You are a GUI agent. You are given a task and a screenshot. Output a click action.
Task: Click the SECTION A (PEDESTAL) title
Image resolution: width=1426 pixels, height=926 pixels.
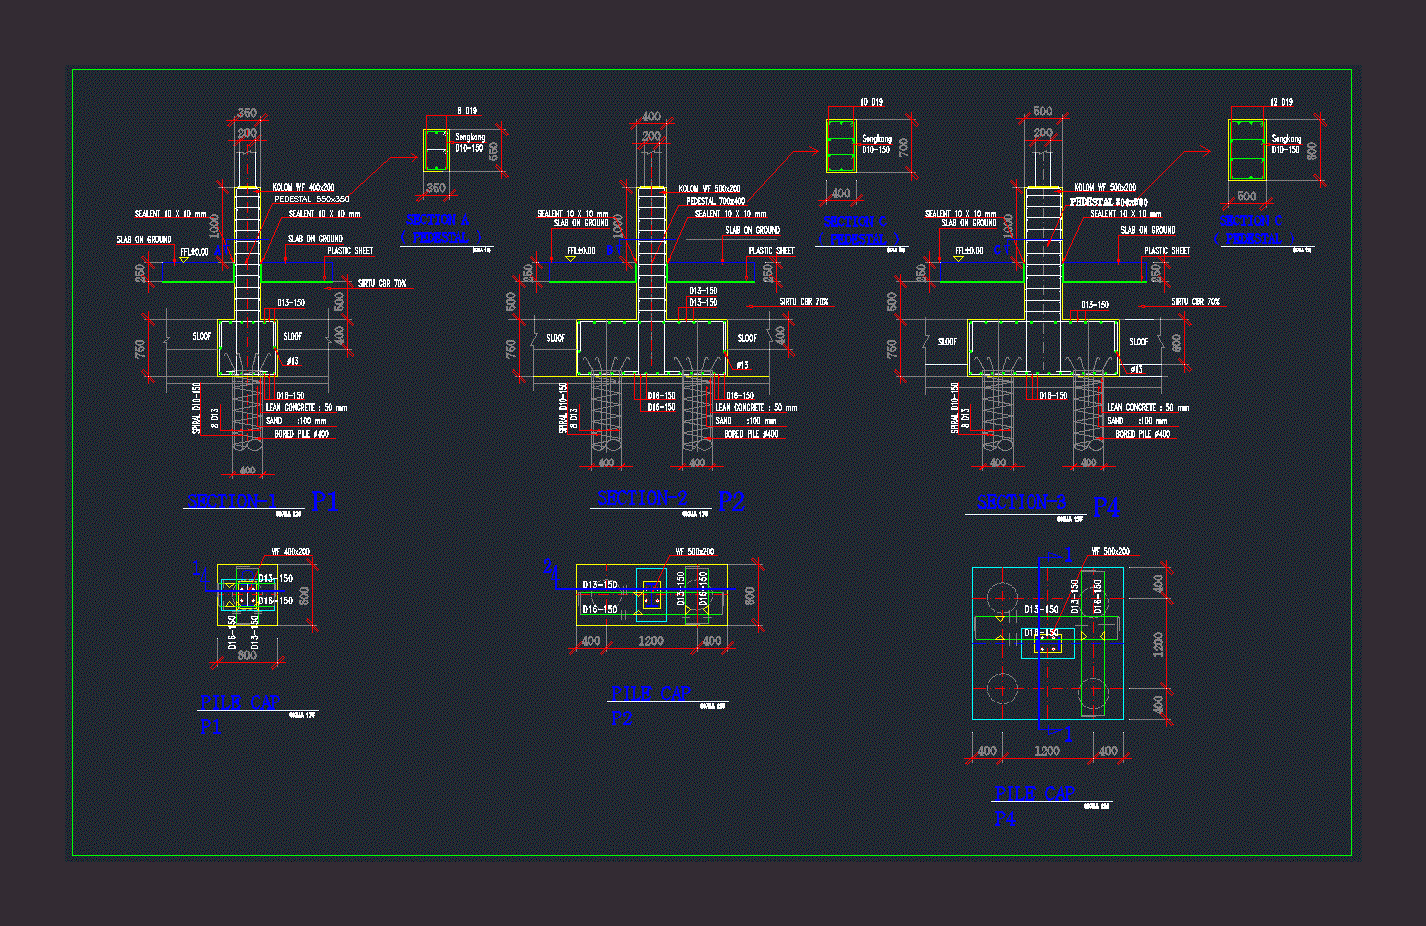443,229
